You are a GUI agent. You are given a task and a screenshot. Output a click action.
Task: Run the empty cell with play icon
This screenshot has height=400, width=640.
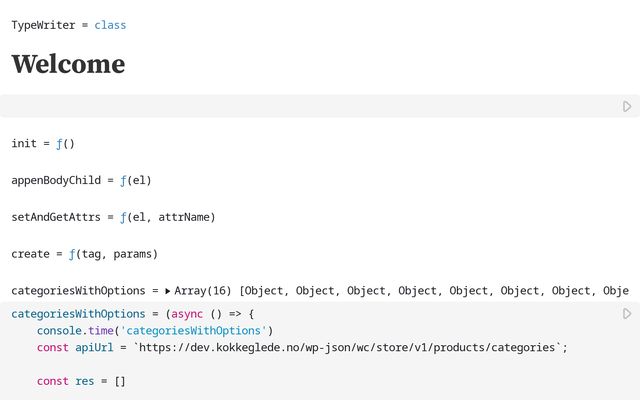[627, 106]
